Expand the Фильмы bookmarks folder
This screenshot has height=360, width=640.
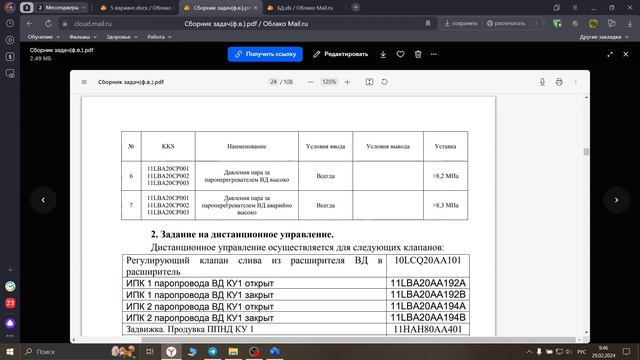83,37
